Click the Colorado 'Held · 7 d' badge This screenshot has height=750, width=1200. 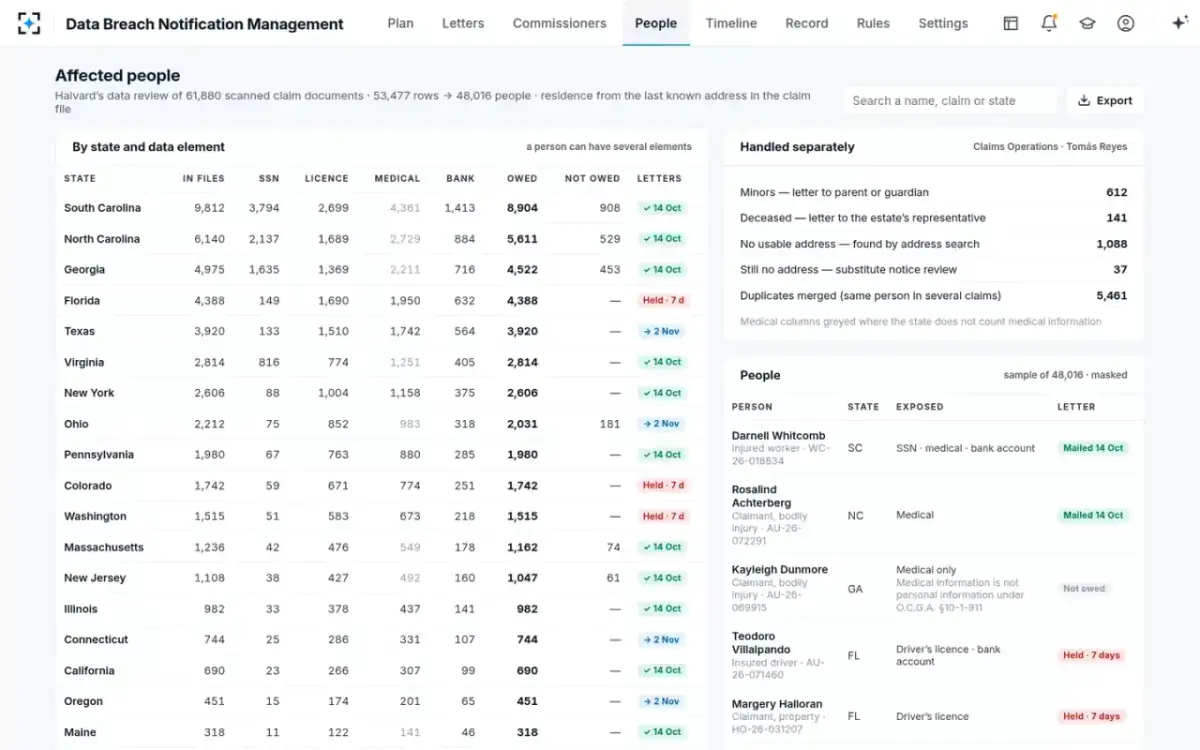click(x=663, y=485)
